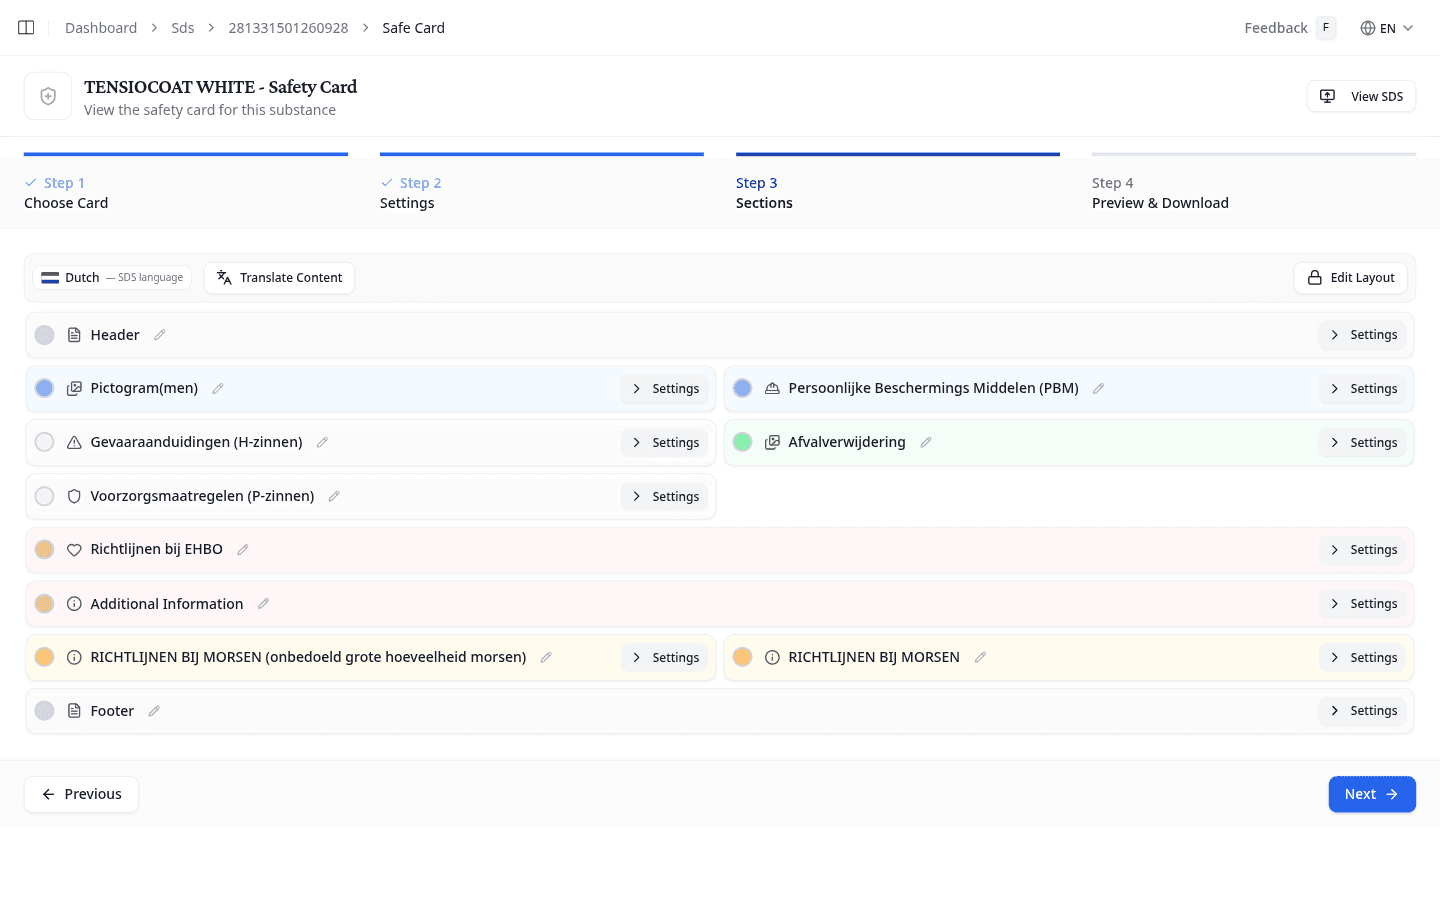Screen dimensions: 1440x900
Task: Click pencil icon in the right-hand RICHTLIJNEN BIJ MORSEN card
Action: [980, 657]
